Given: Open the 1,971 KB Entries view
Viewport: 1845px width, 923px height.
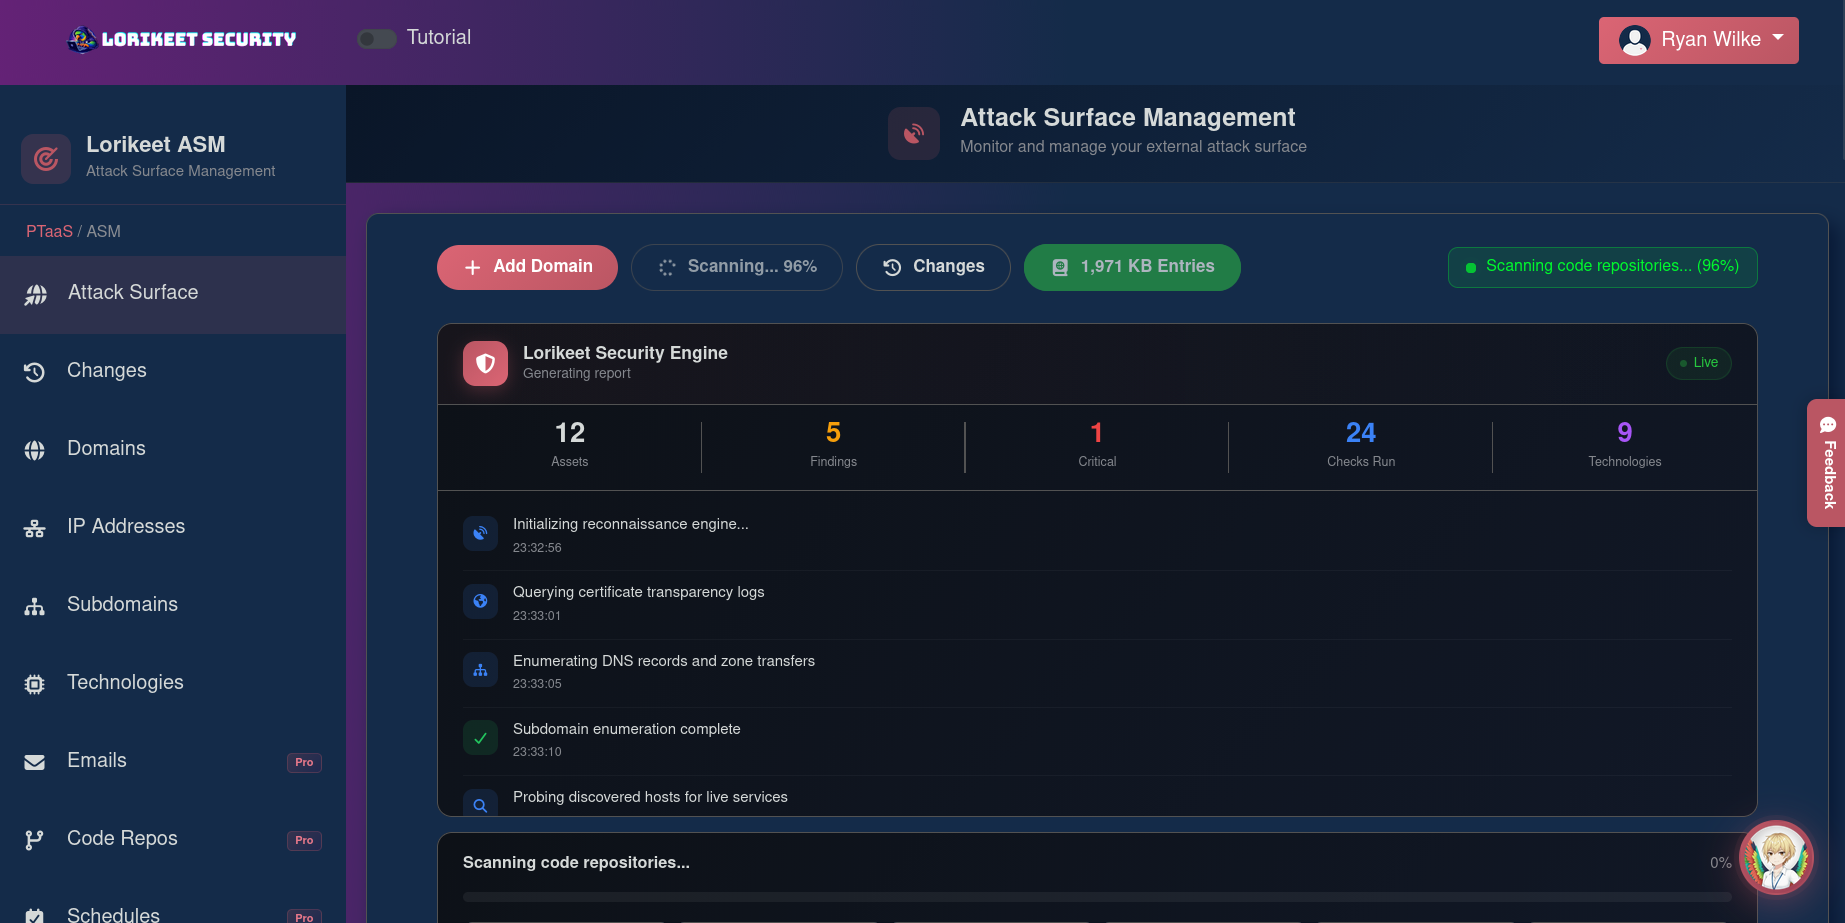Looking at the screenshot, I should click(x=1131, y=267).
